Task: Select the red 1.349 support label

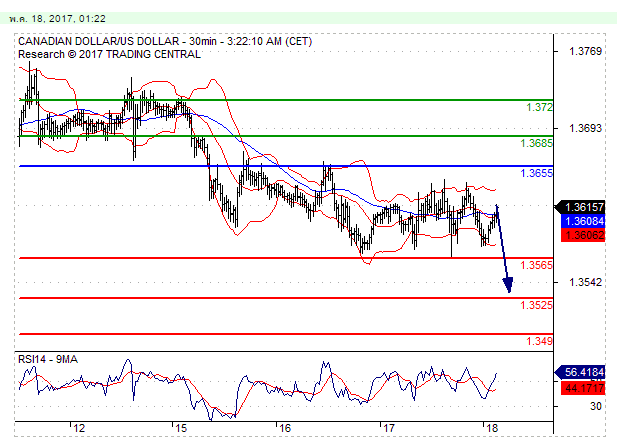Action: [x=539, y=341]
